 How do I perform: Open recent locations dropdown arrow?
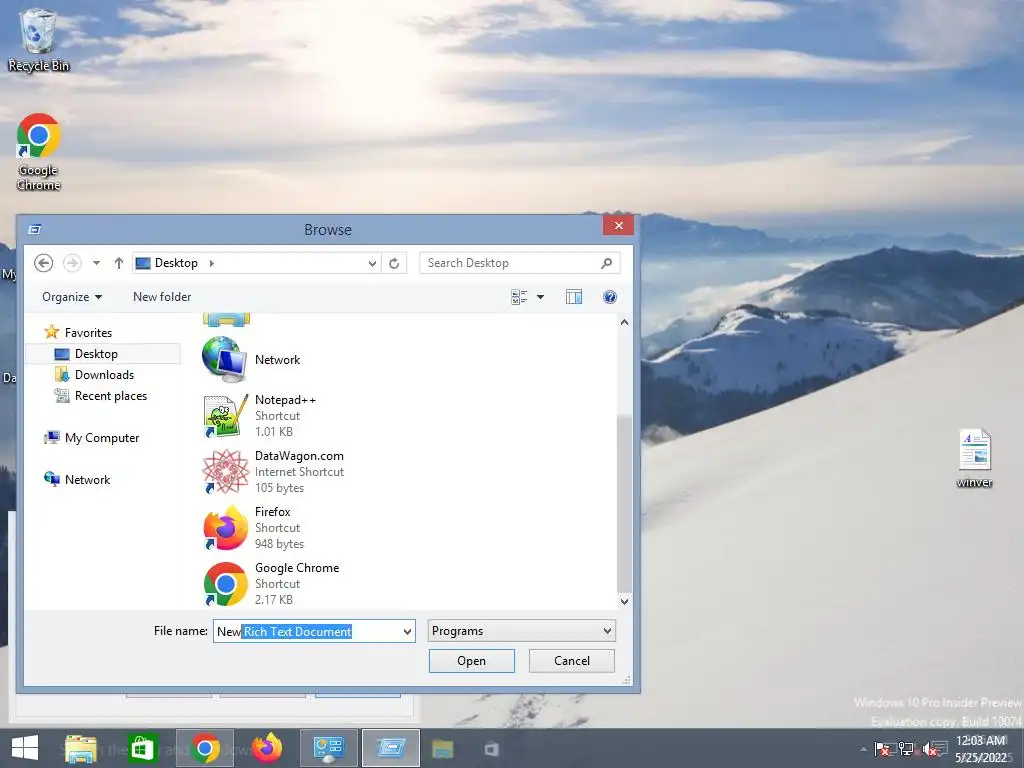click(x=96, y=263)
